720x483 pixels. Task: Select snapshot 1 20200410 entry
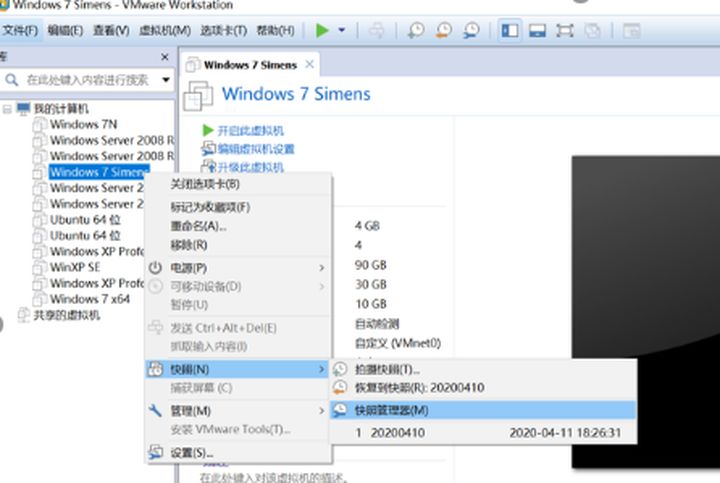coord(483,432)
